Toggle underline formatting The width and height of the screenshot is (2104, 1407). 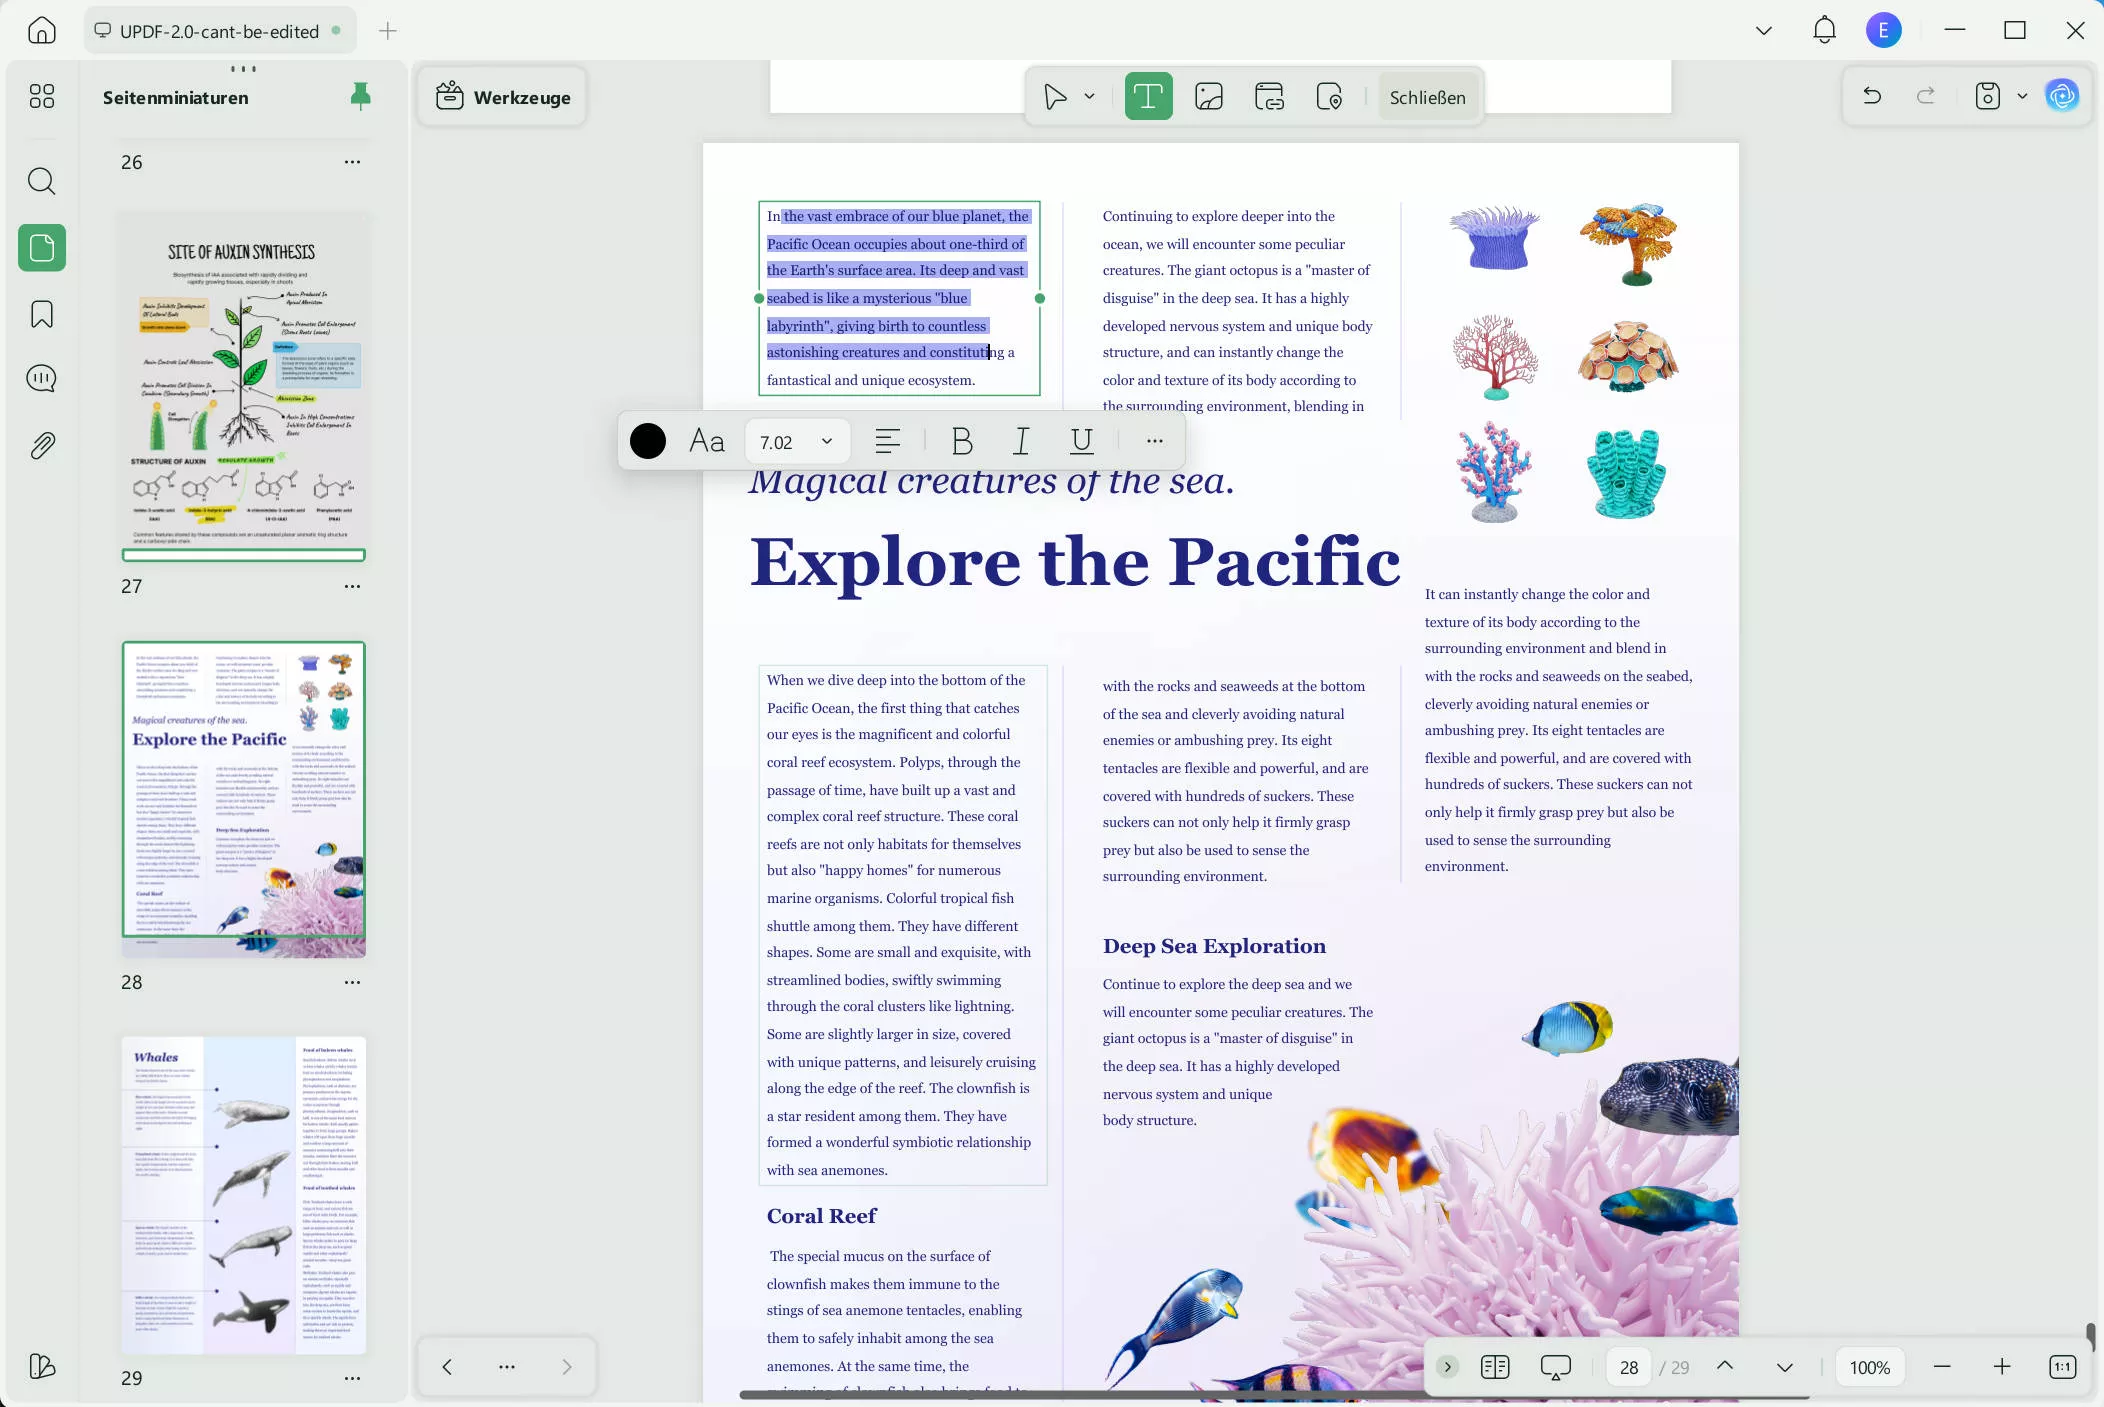[x=1081, y=441]
